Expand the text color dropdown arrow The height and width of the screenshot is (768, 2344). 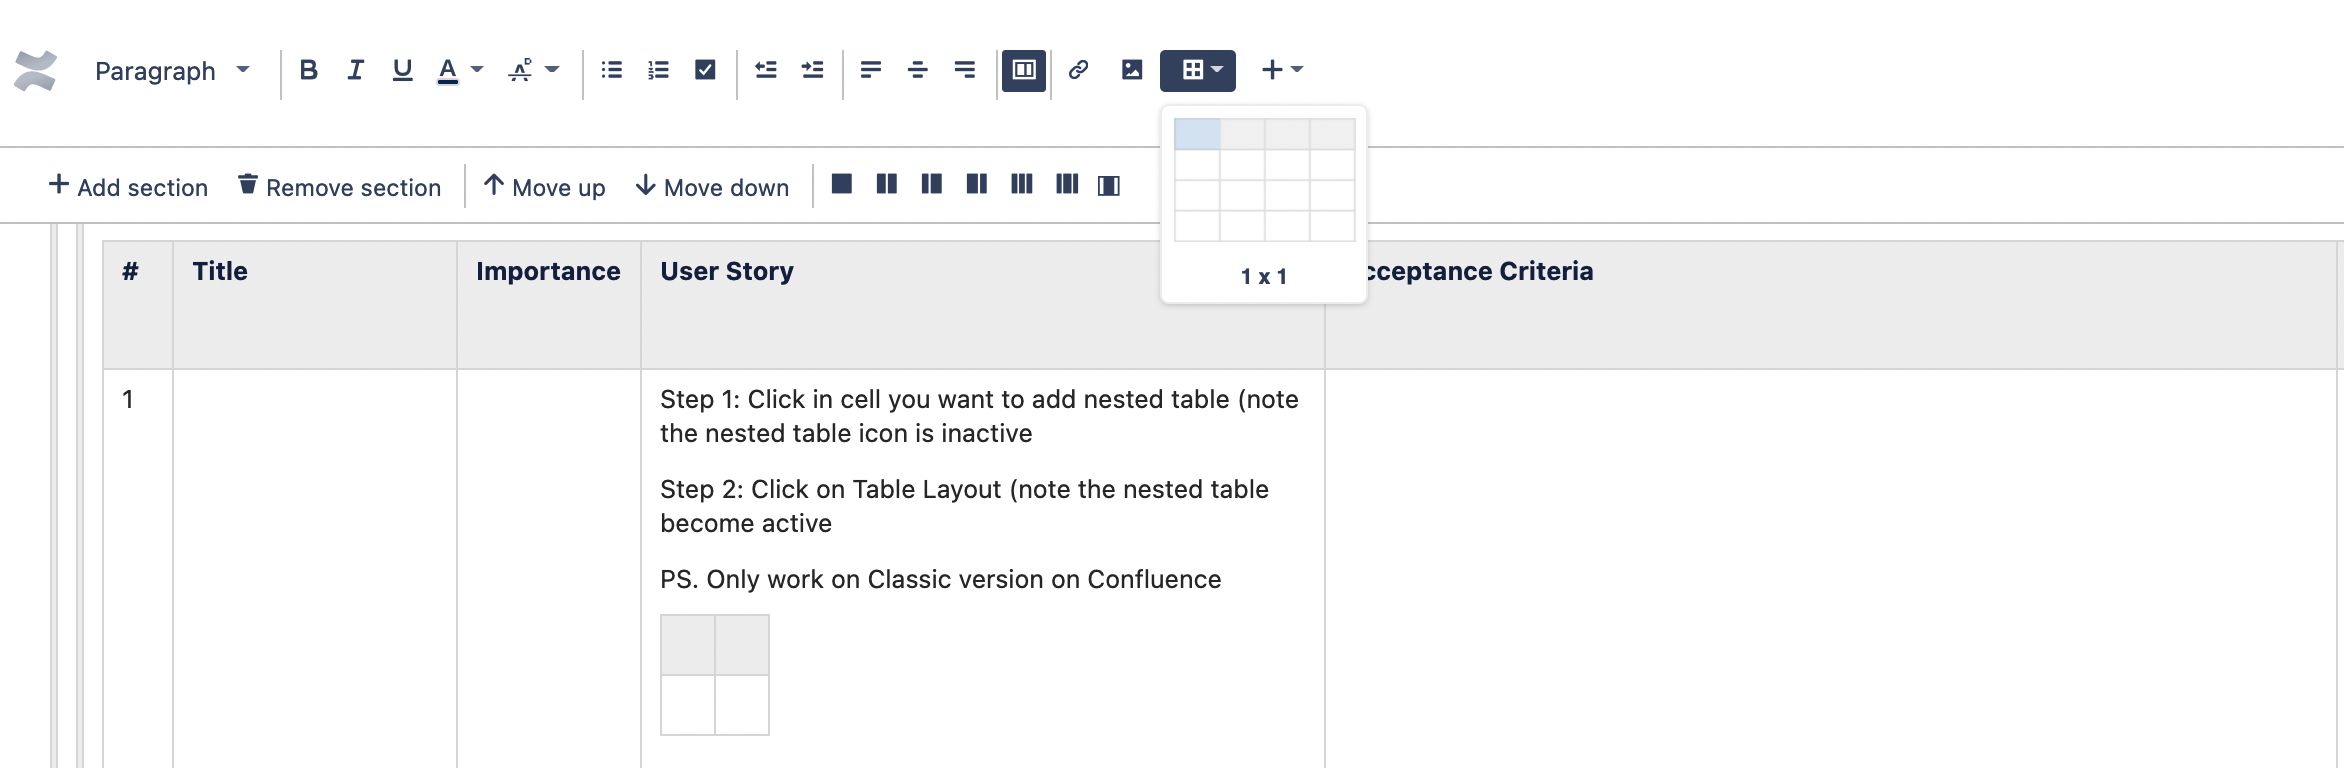tap(477, 70)
